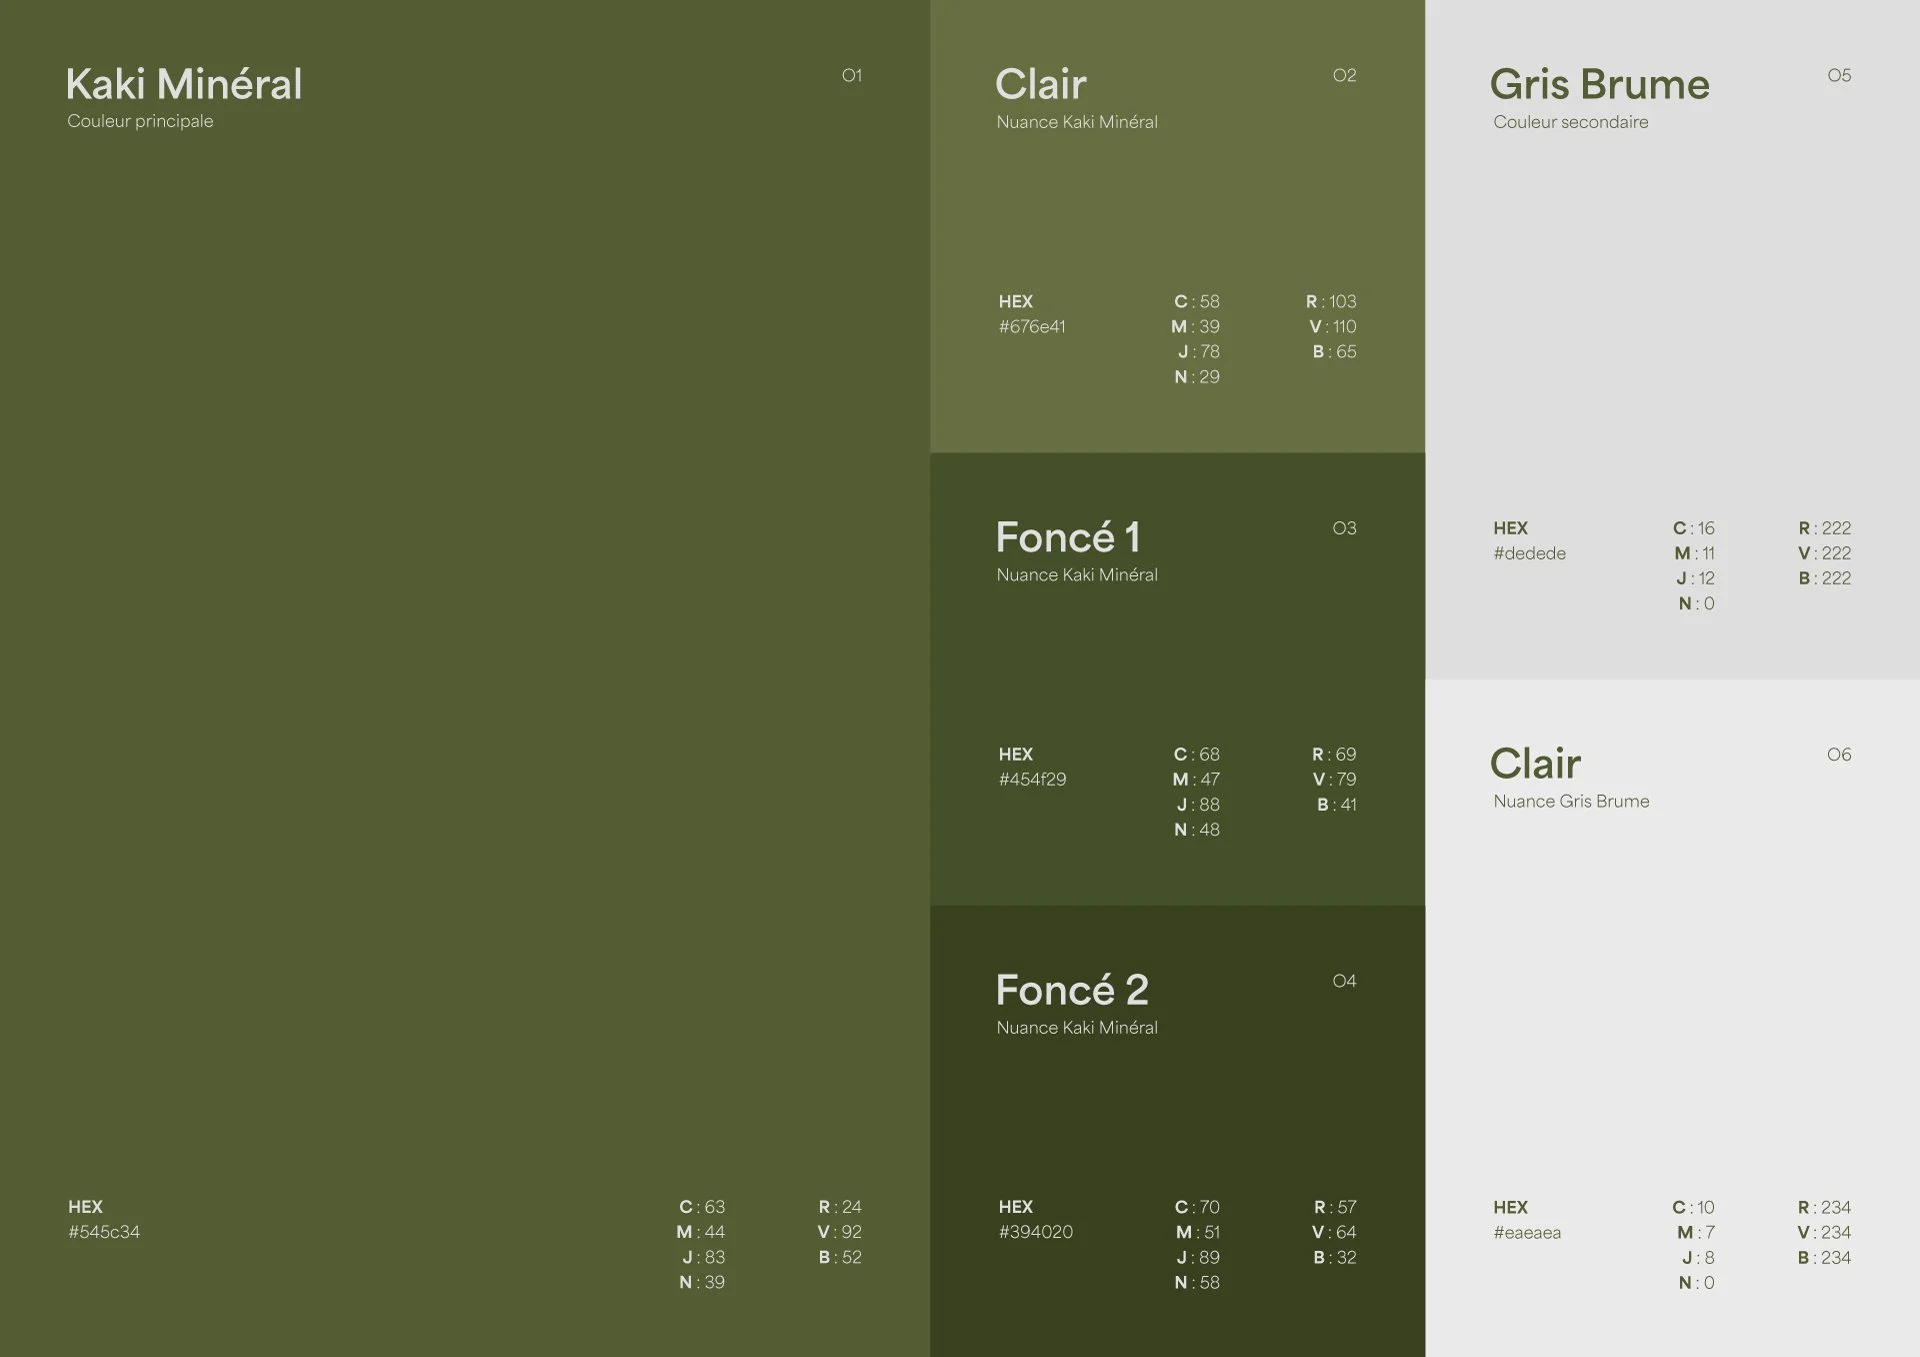Screen dimensions: 1920x1357
Task: Click the Couleur secondaire subtitle
Action: [1570, 122]
